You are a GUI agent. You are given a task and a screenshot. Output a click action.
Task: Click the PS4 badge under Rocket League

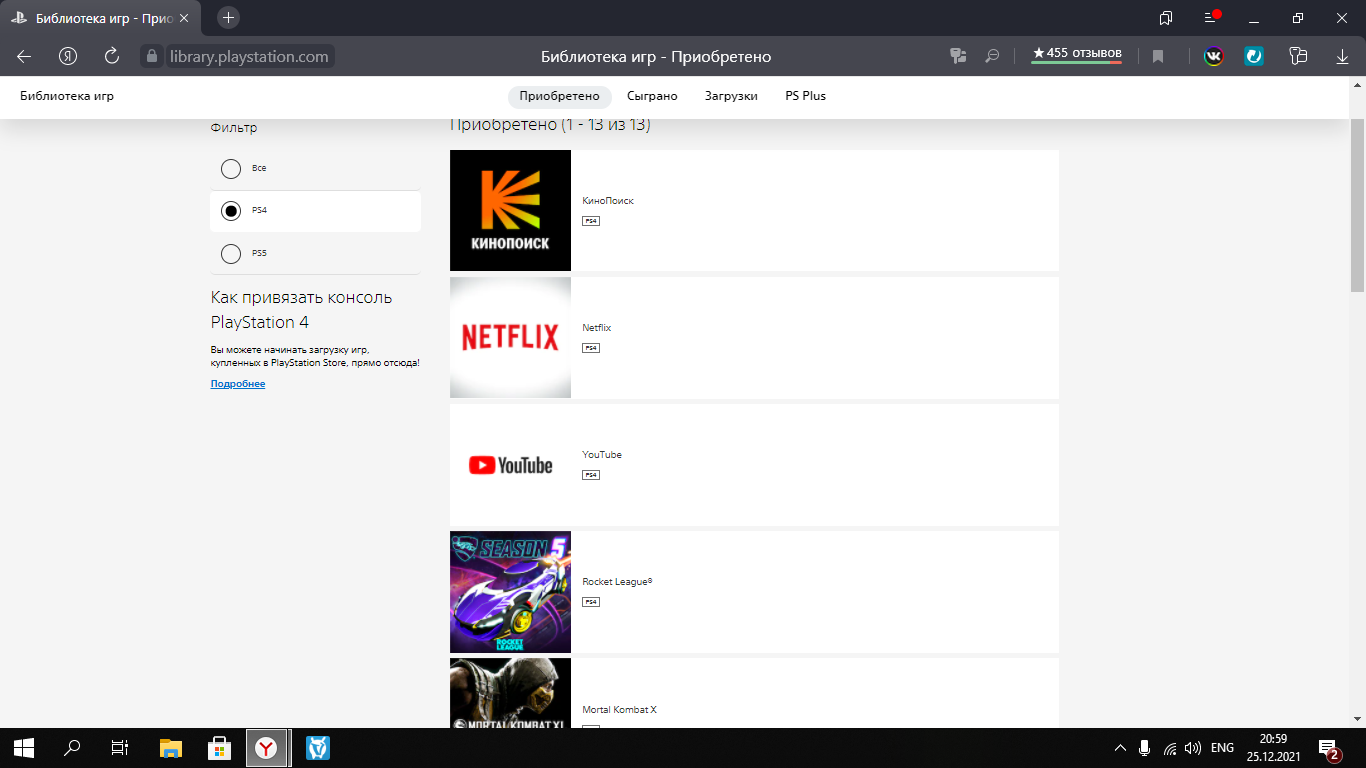[591, 602]
